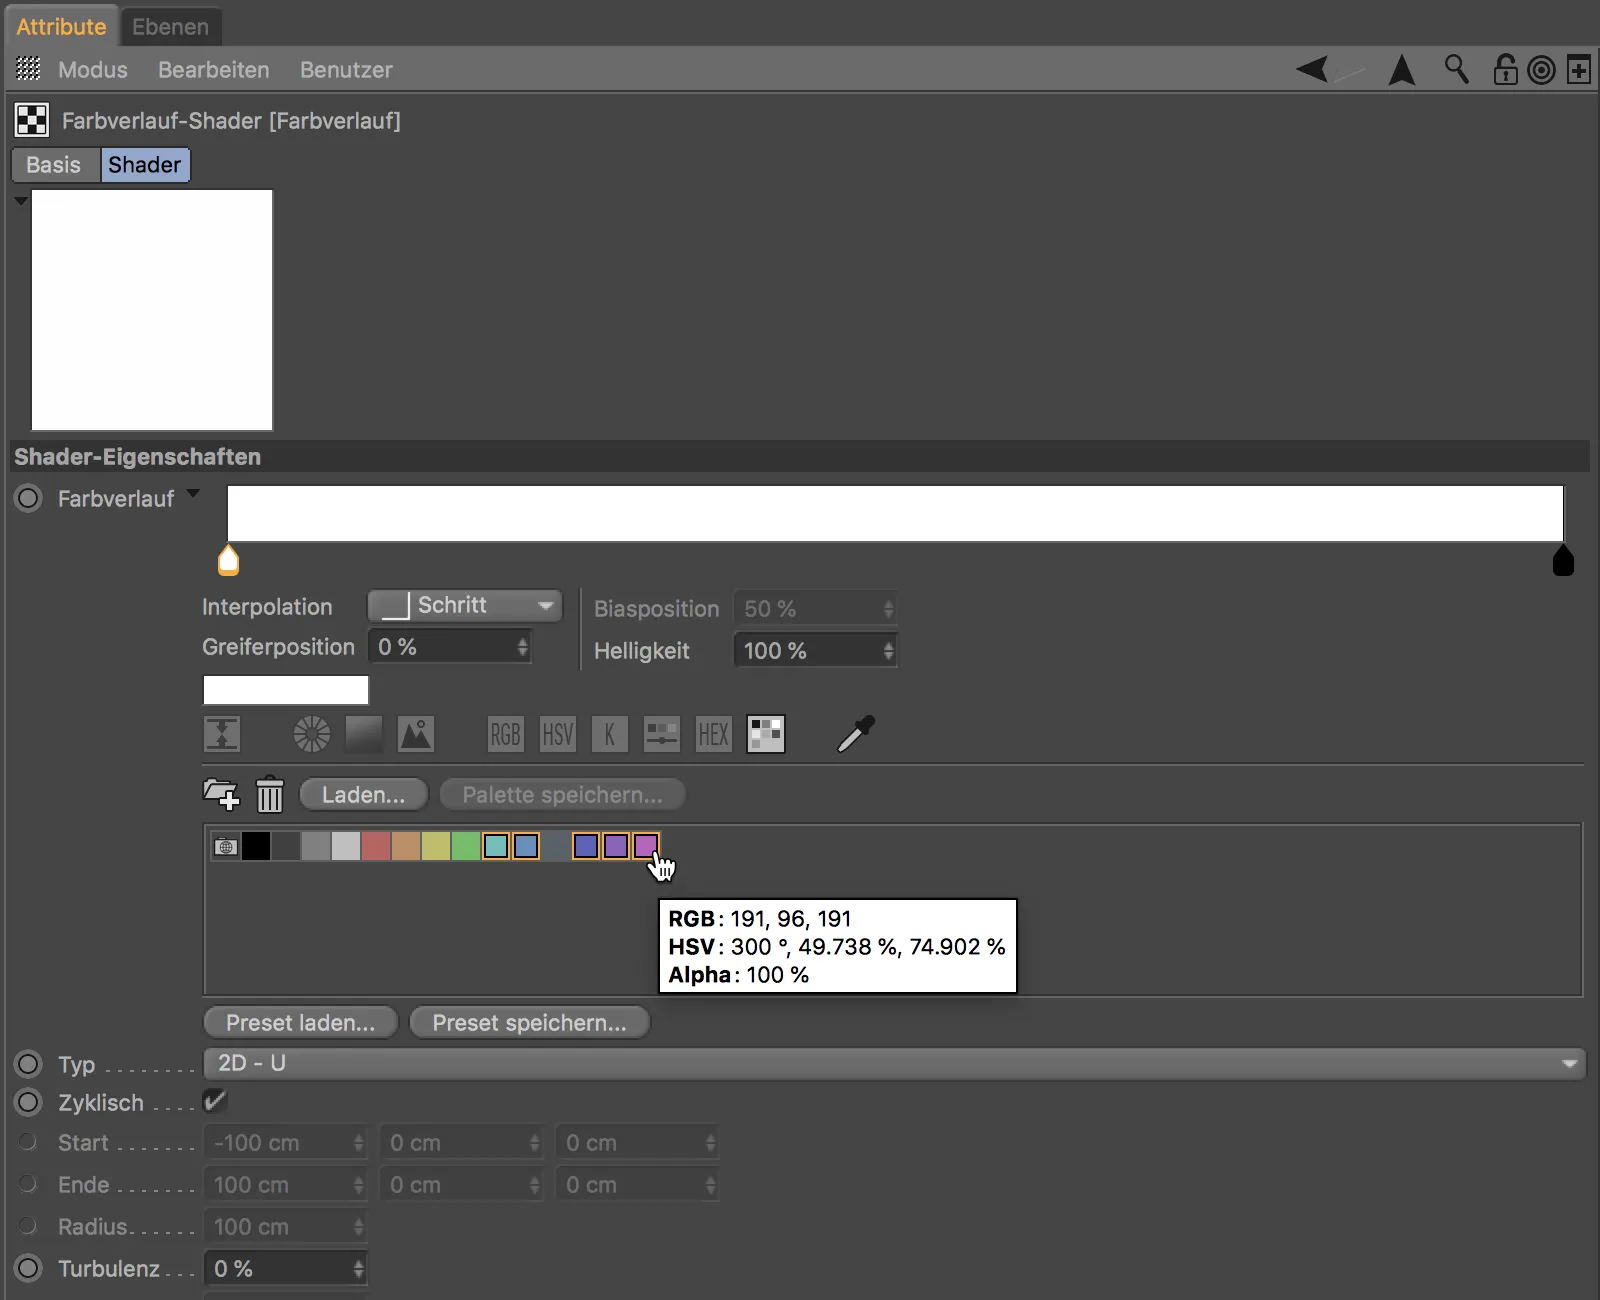Image resolution: width=1600 pixels, height=1300 pixels.
Task: Enable the Kelvin K color mode
Action: click(610, 734)
